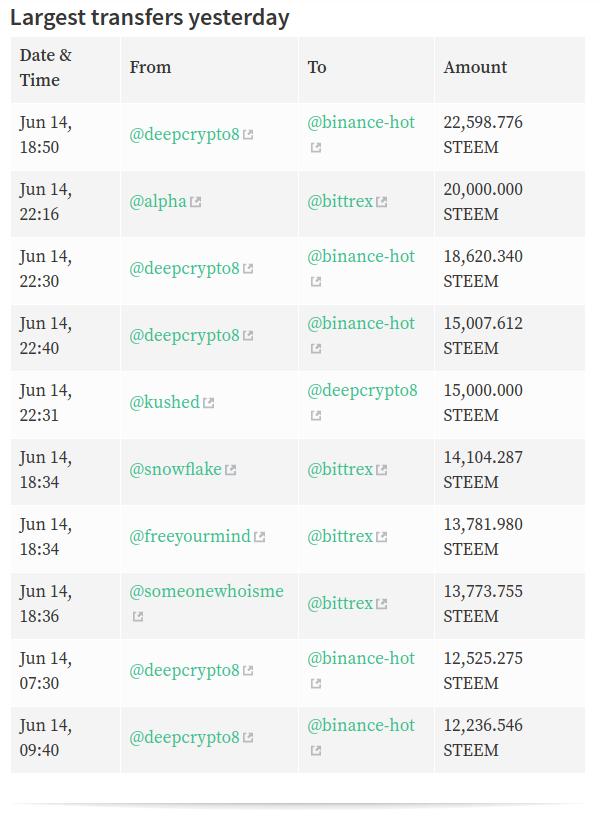
Task: Open @deepcrypto8 recipient link in 22:31 row
Action: point(362,390)
